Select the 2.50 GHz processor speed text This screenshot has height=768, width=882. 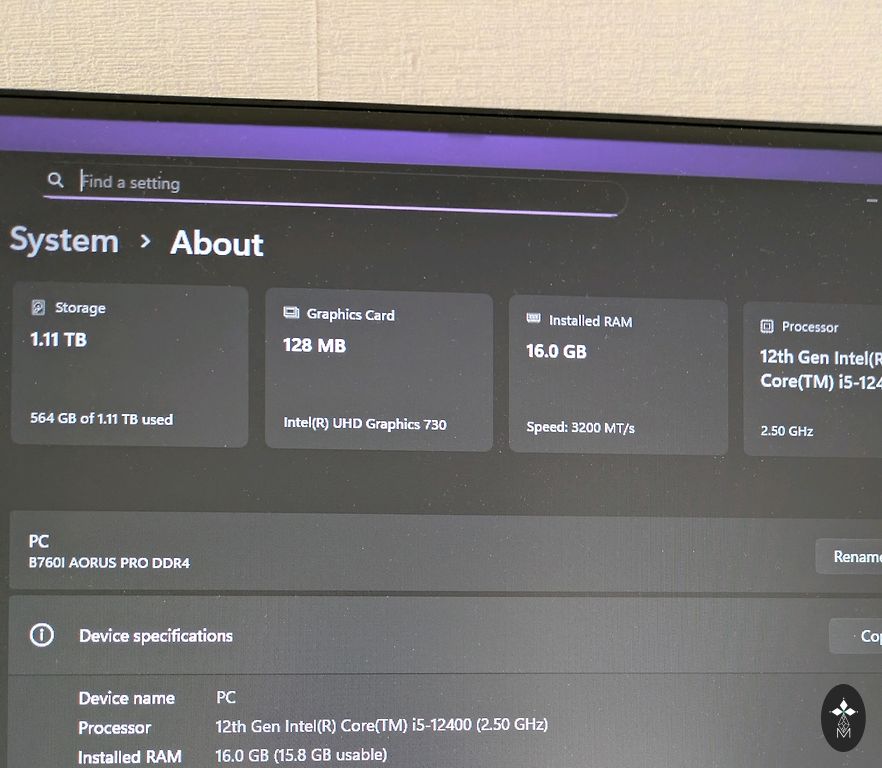coord(786,431)
